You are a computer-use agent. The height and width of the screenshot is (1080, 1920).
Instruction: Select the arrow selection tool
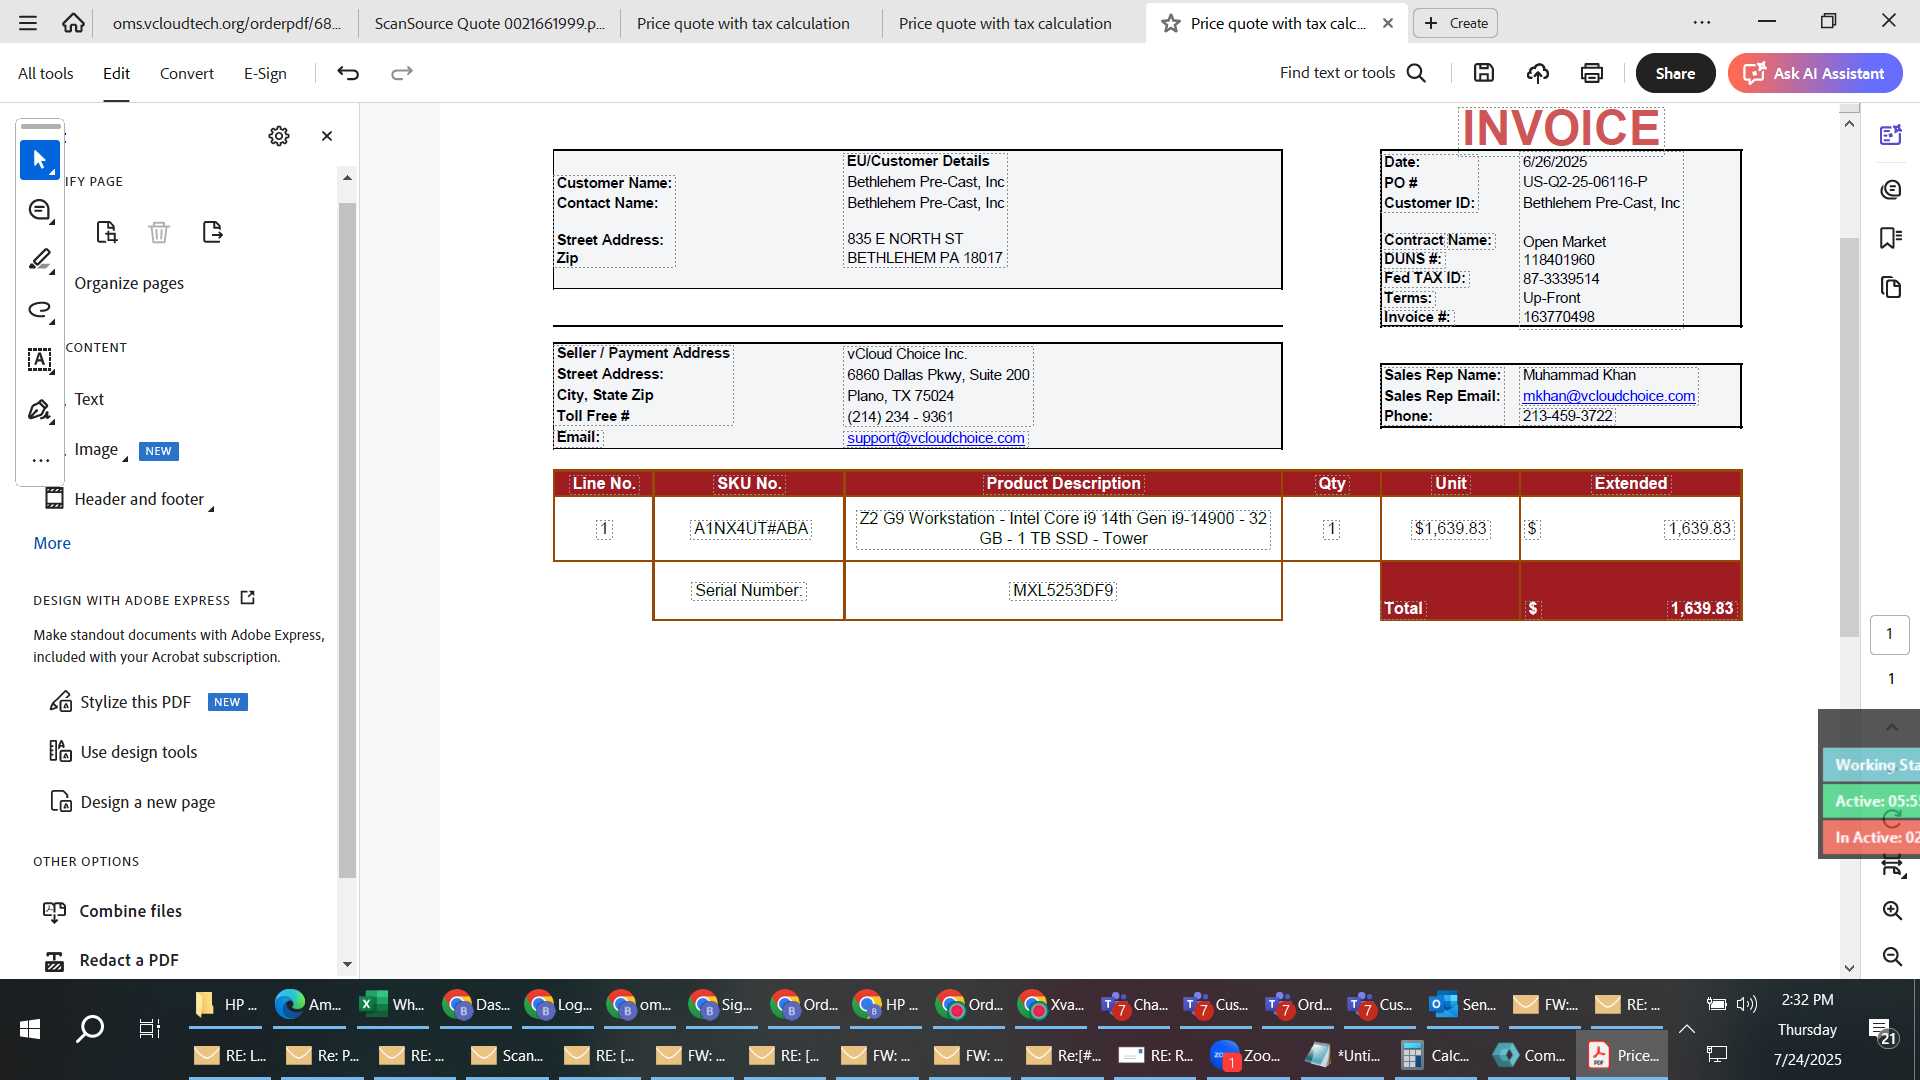[40, 160]
